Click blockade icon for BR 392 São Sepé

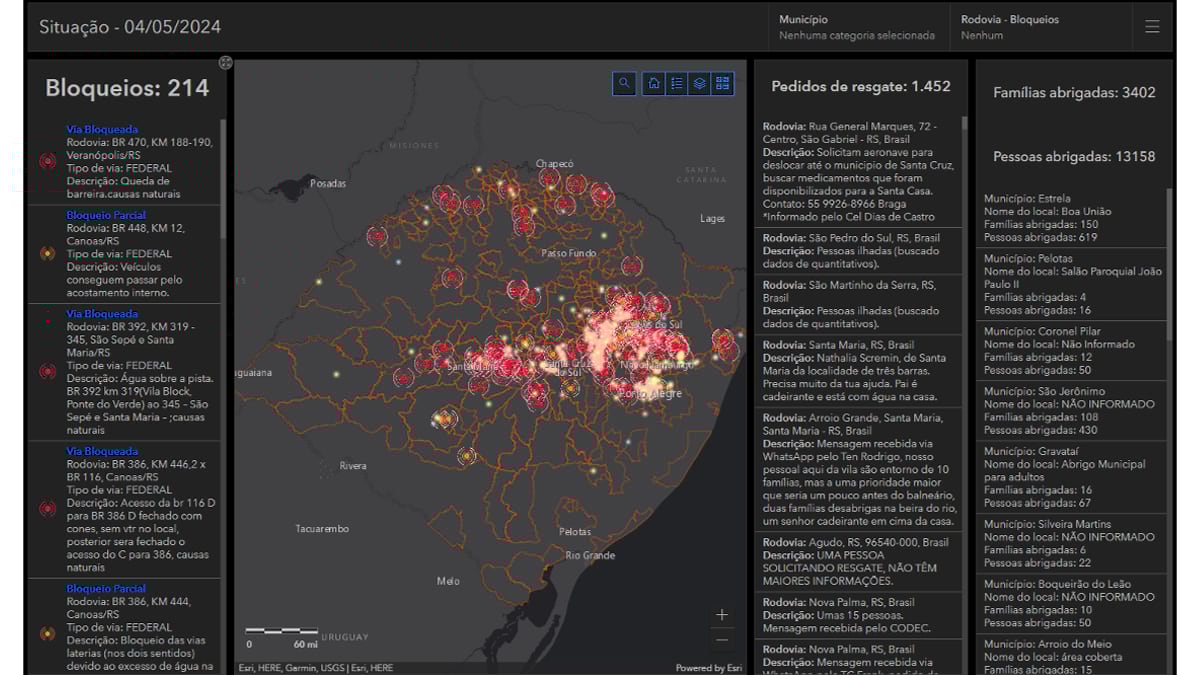46,372
